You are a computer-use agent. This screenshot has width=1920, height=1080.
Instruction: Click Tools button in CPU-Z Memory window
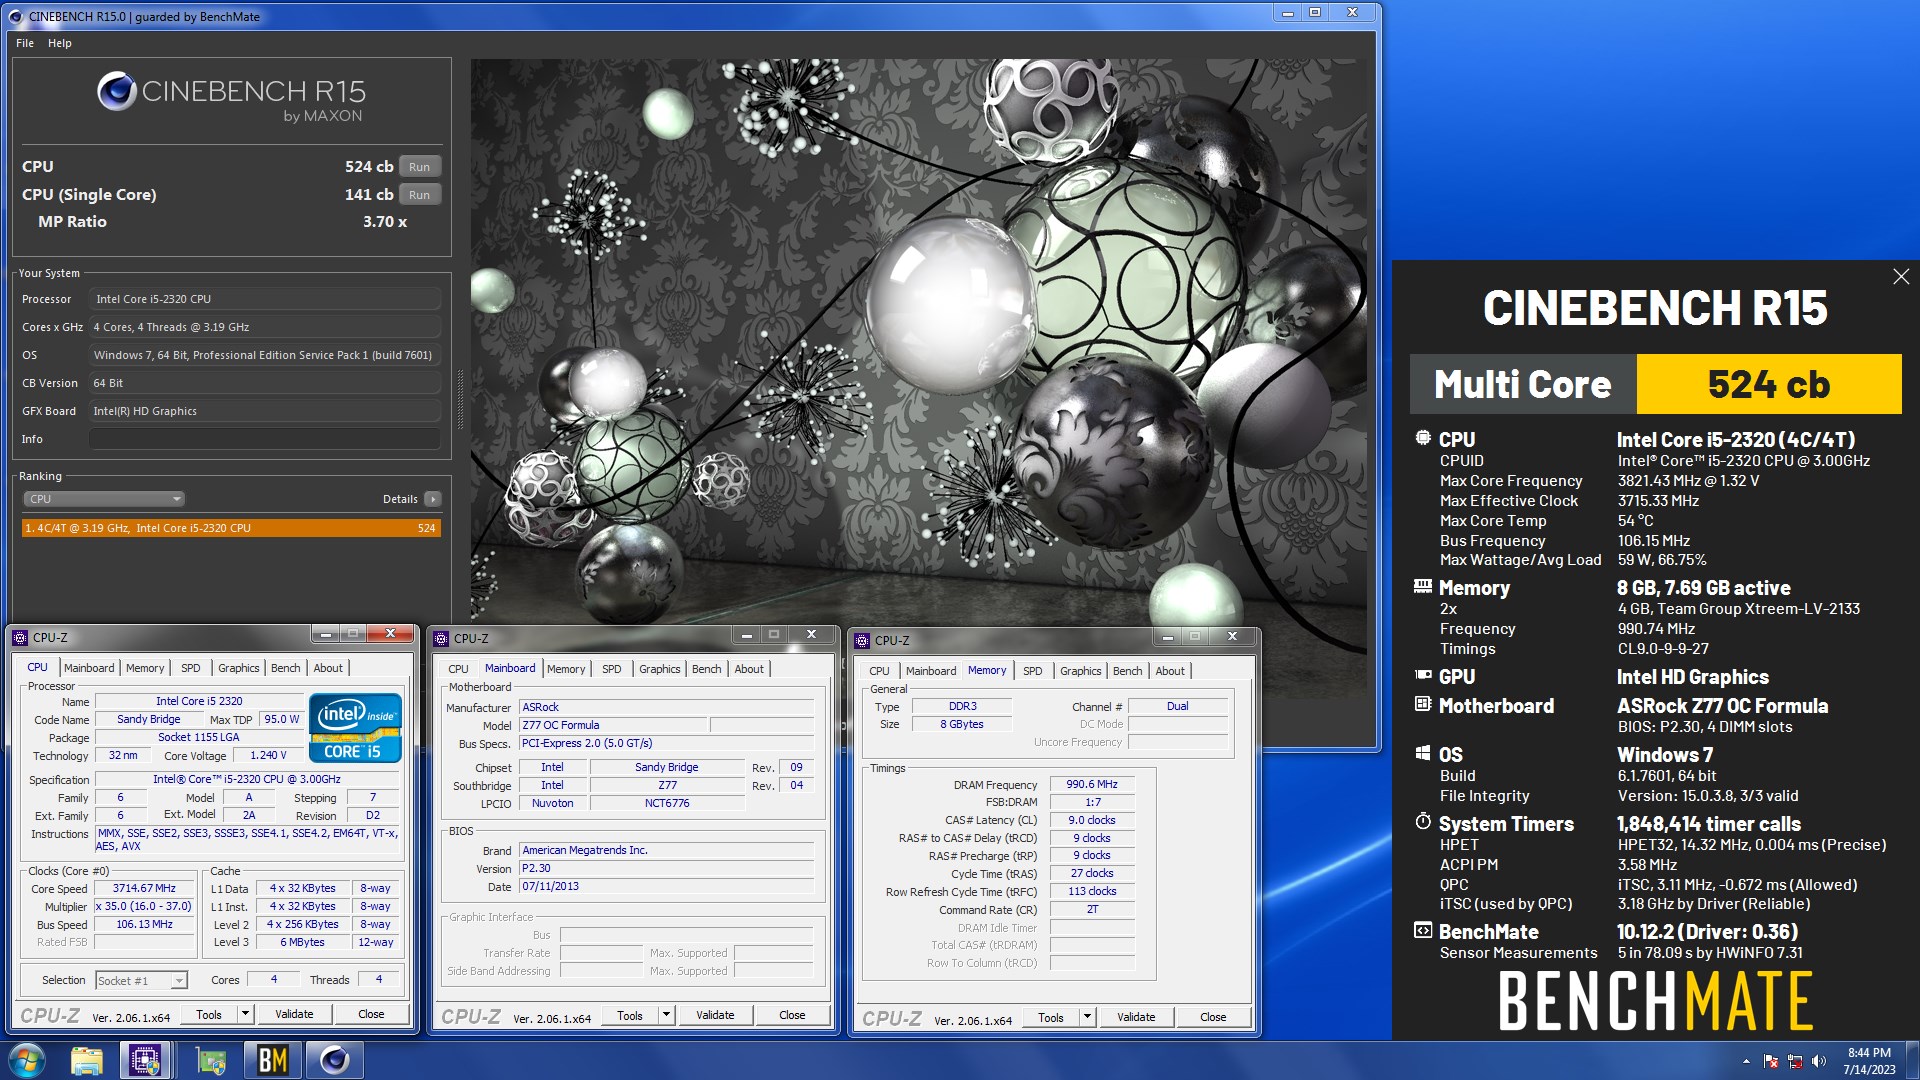(1051, 1017)
